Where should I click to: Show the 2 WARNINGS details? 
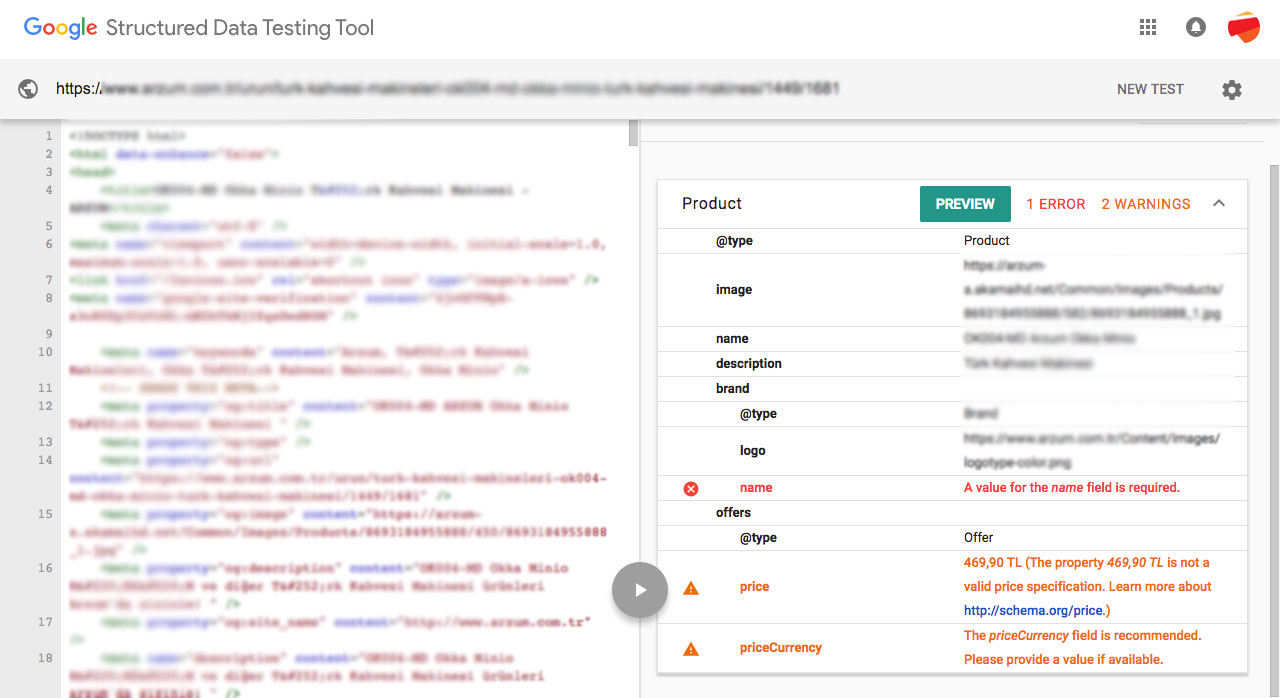point(1146,204)
